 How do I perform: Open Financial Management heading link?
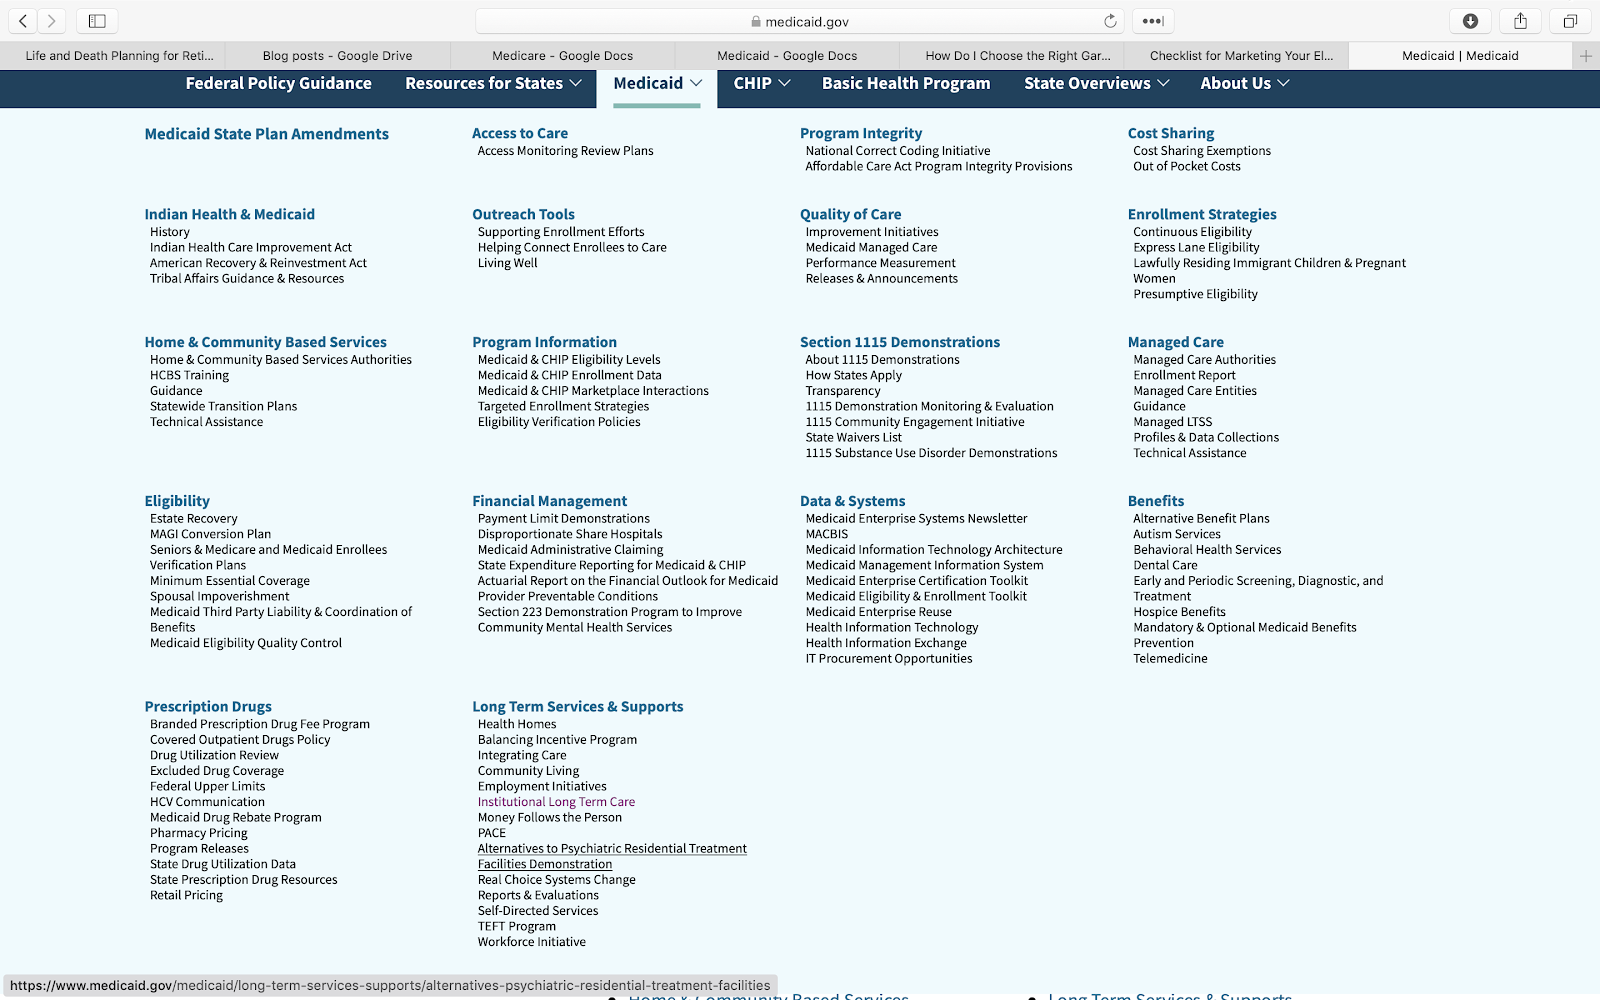[550, 501]
